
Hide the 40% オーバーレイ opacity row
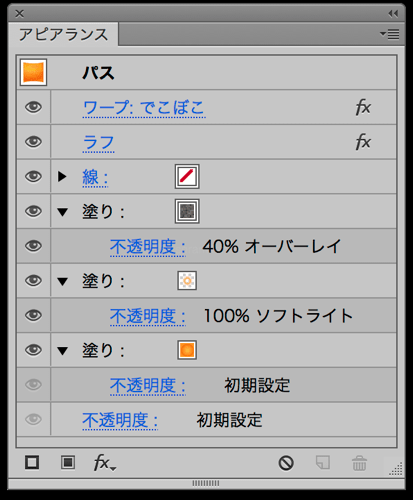tap(33, 246)
